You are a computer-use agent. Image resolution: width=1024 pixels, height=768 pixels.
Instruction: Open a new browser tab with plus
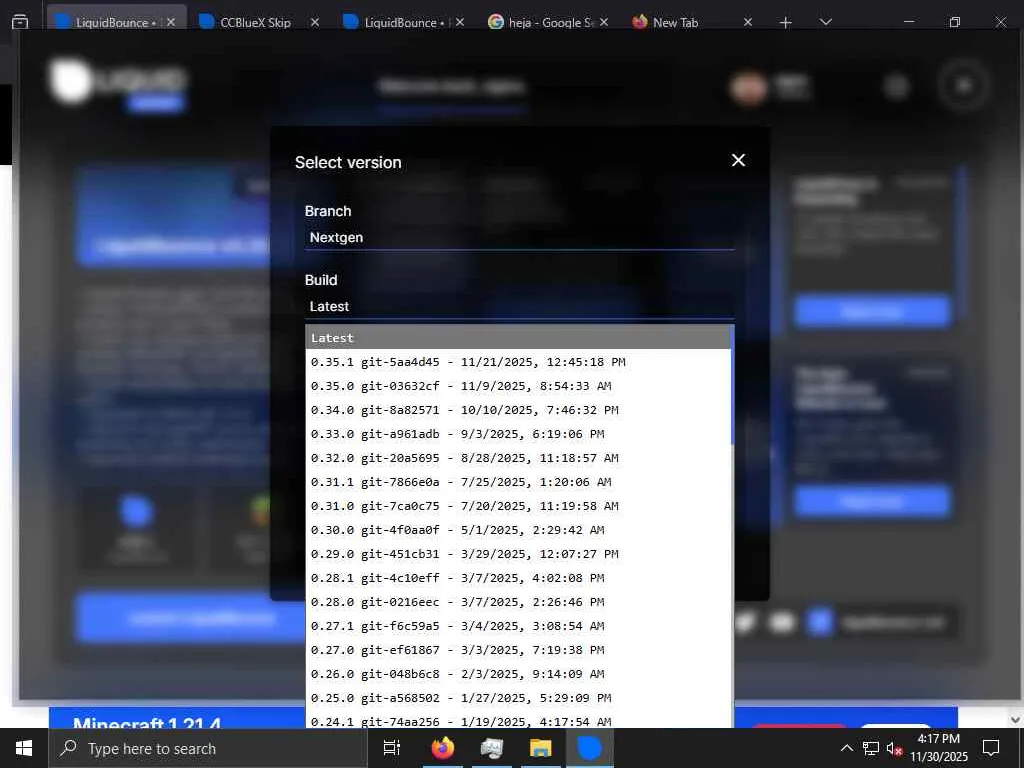pos(786,23)
